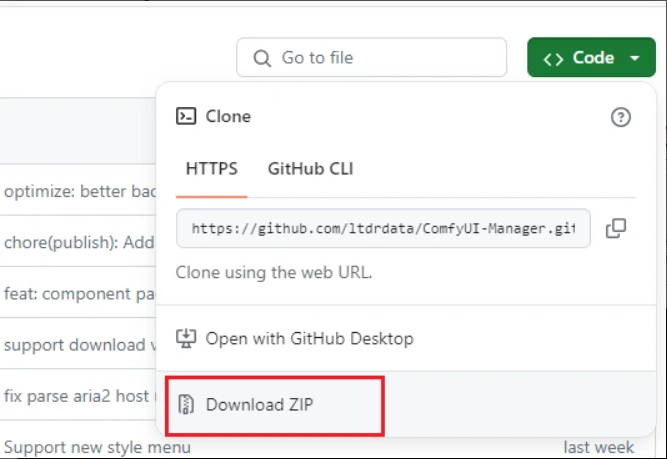Open commit 'feat: component pa'

(80, 294)
